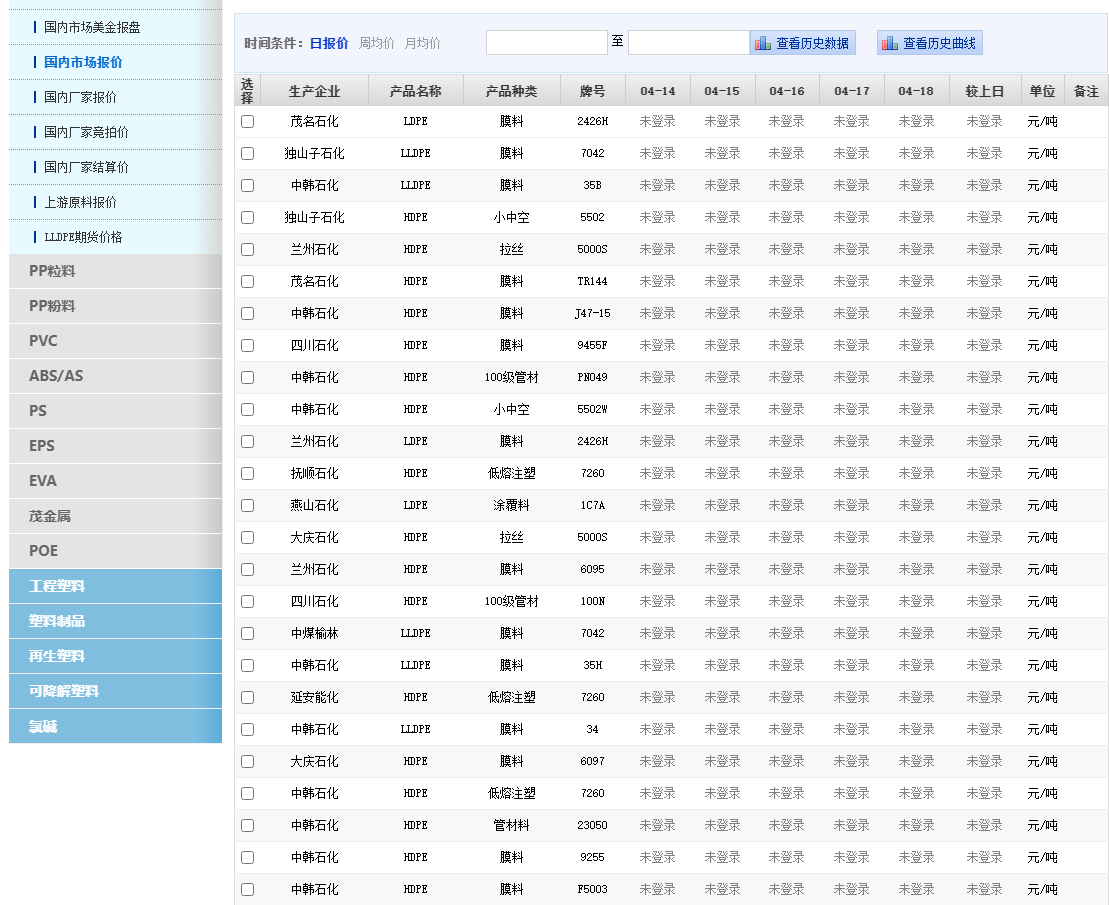Check the box for 茂名石化 LDPE 2426H
The width and height of the screenshot is (1109, 905).
(247, 121)
